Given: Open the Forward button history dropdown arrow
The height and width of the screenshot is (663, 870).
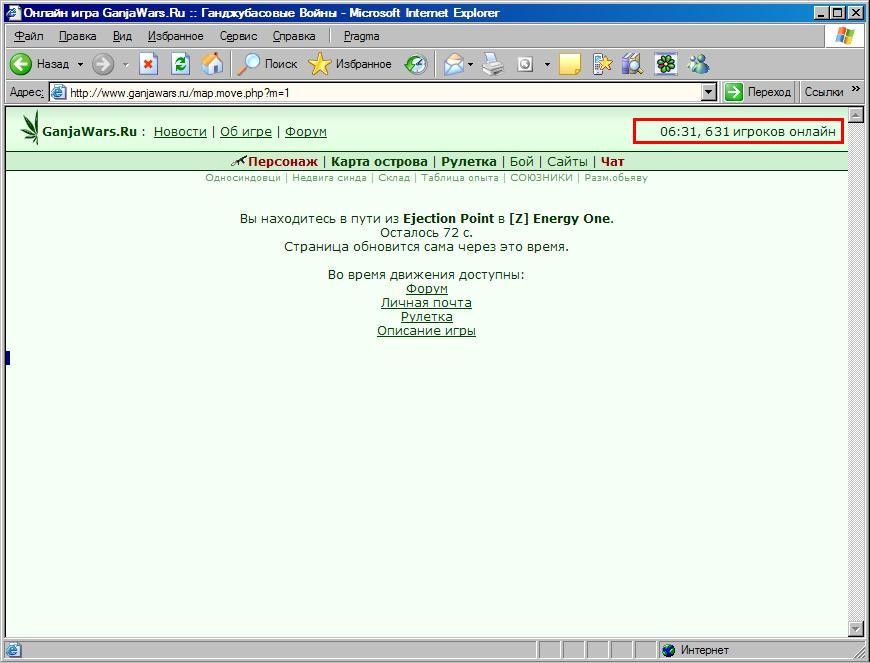Looking at the screenshot, I should click(125, 64).
